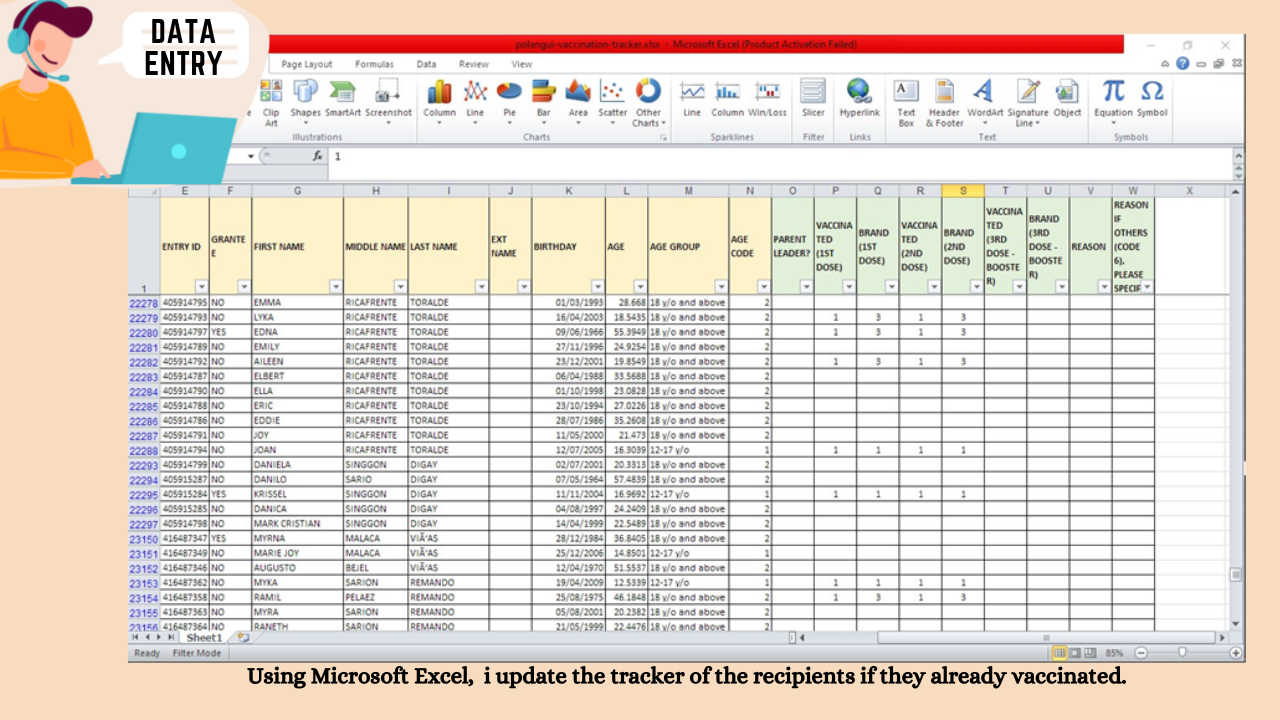Switch to Page Layout view in status bar
1280x720 pixels.
(x=1075, y=653)
